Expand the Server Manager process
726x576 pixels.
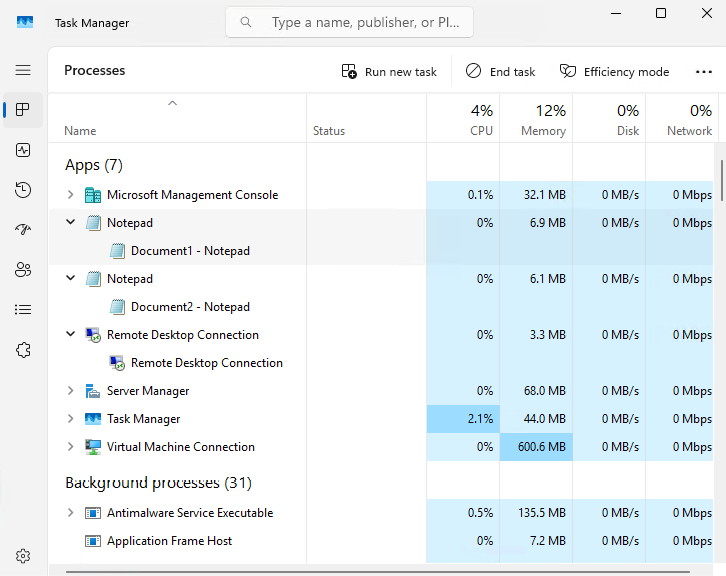click(x=70, y=390)
